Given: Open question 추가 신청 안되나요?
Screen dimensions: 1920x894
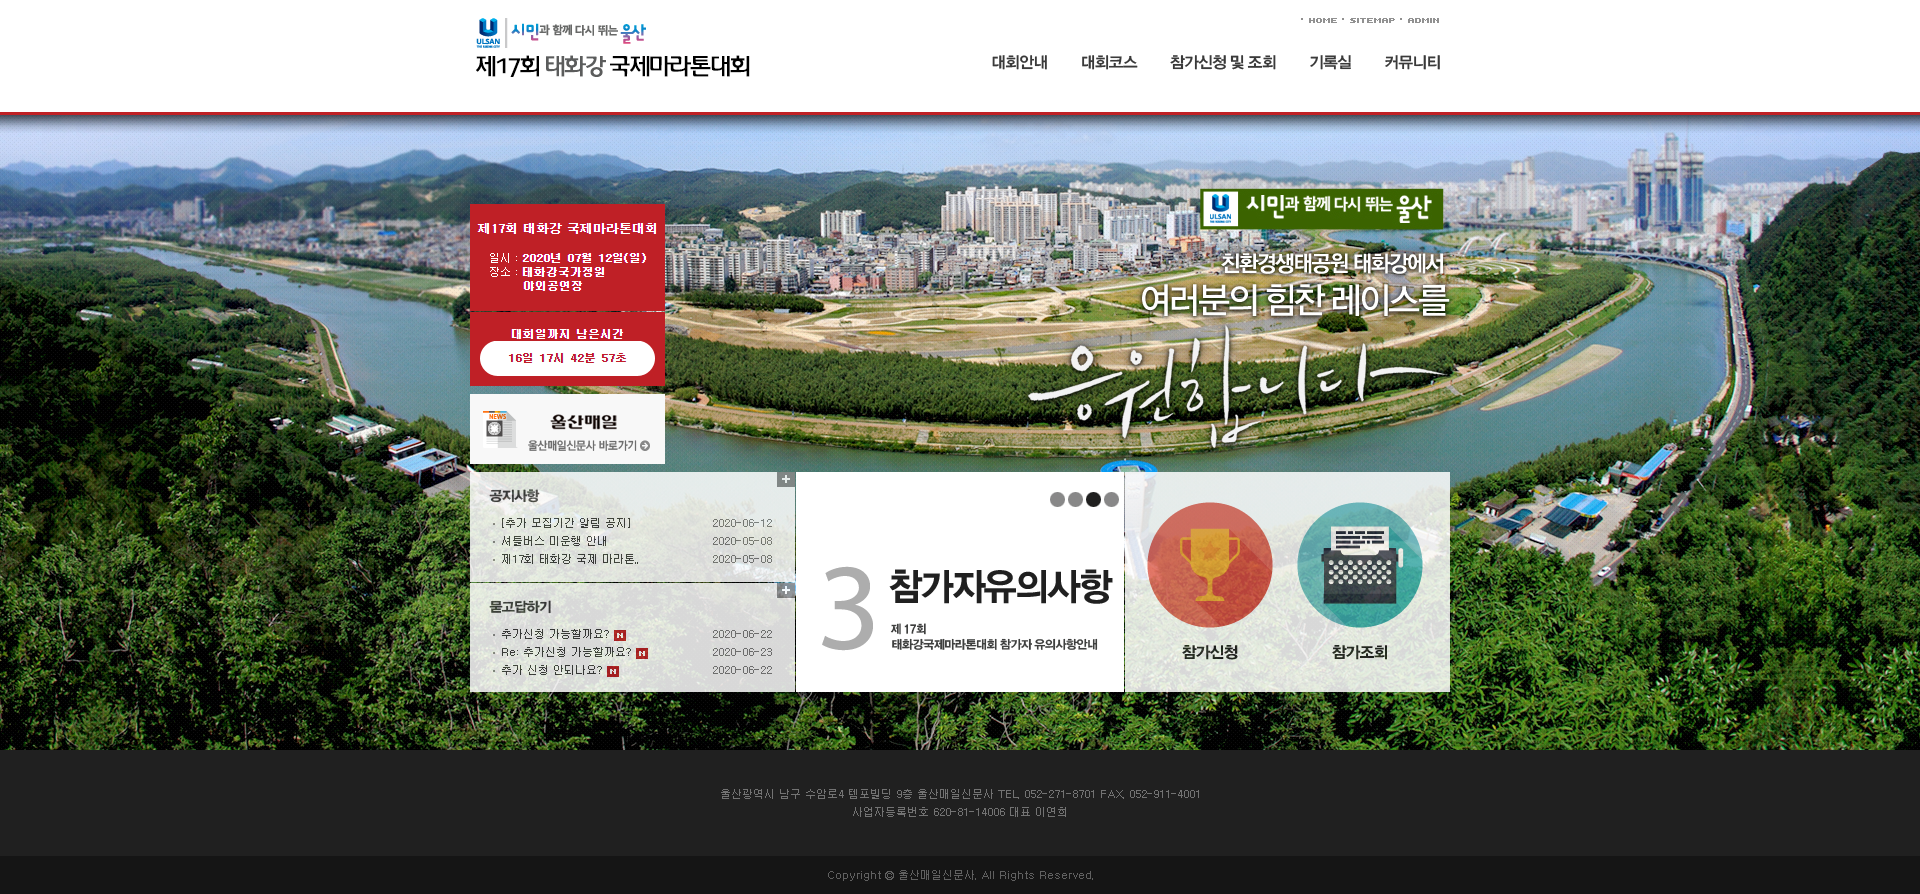Looking at the screenshot, I should tap(552, 670).
